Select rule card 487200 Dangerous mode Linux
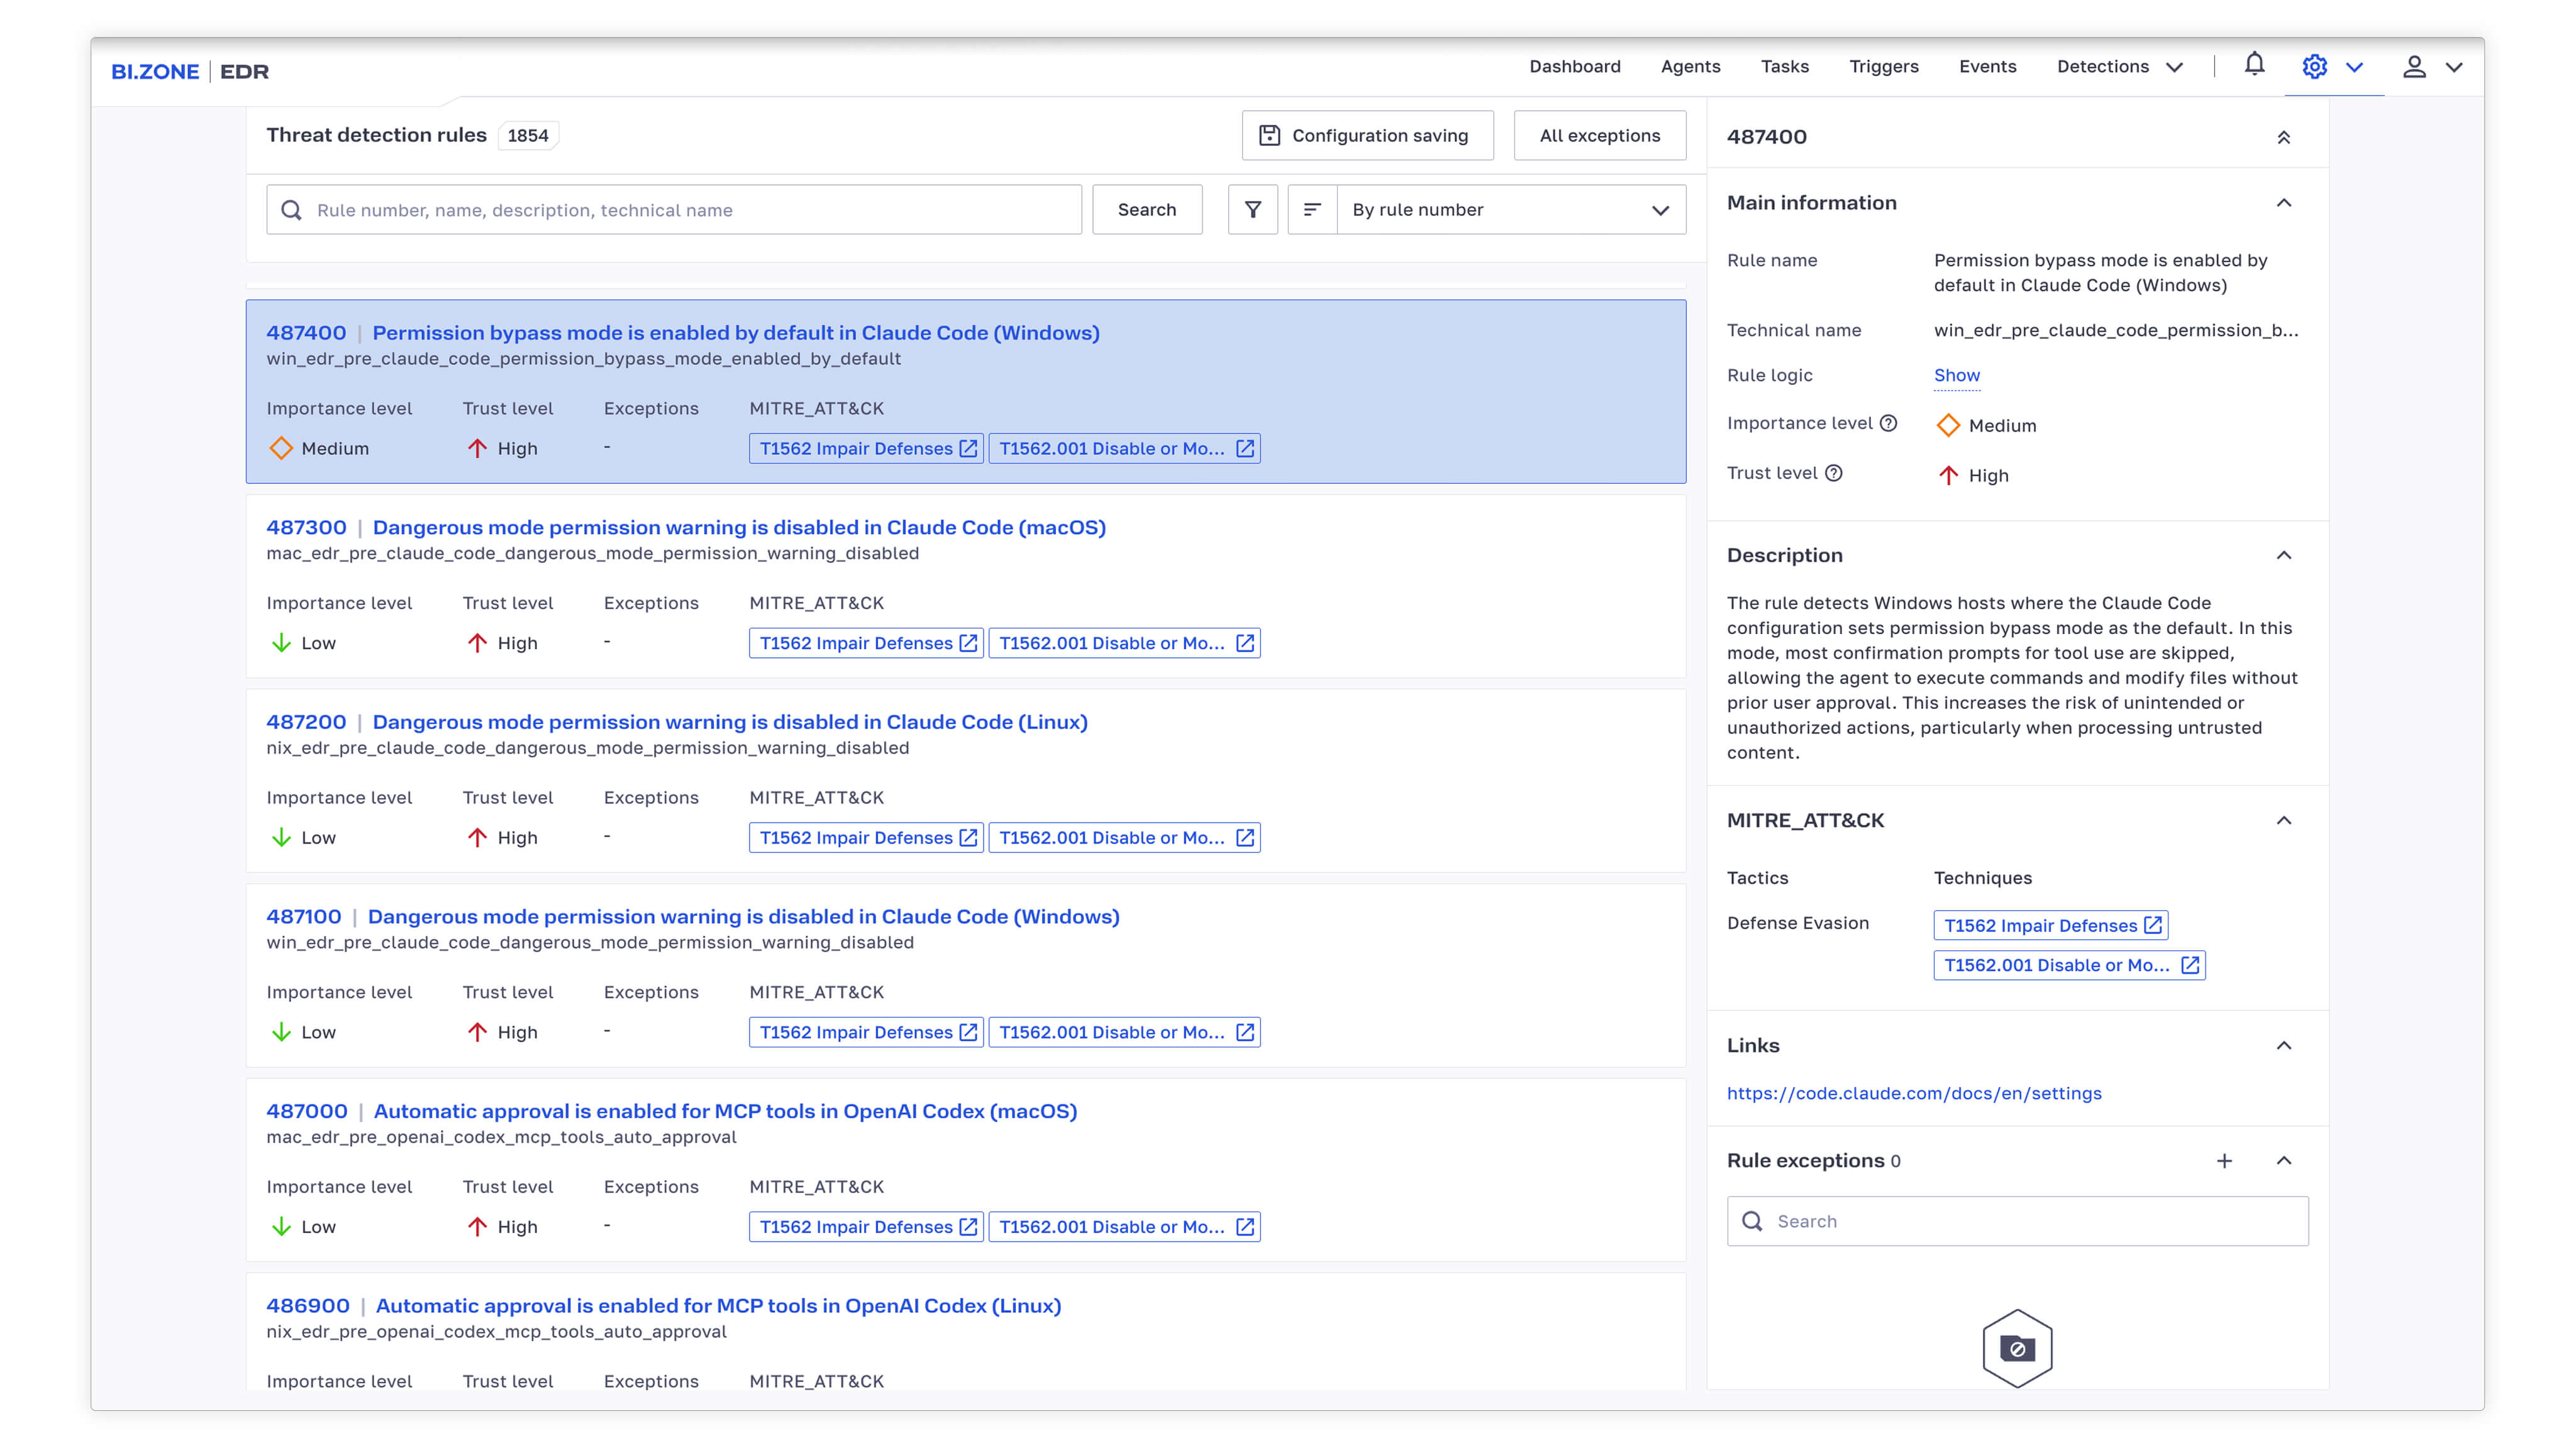 (965, 780)
